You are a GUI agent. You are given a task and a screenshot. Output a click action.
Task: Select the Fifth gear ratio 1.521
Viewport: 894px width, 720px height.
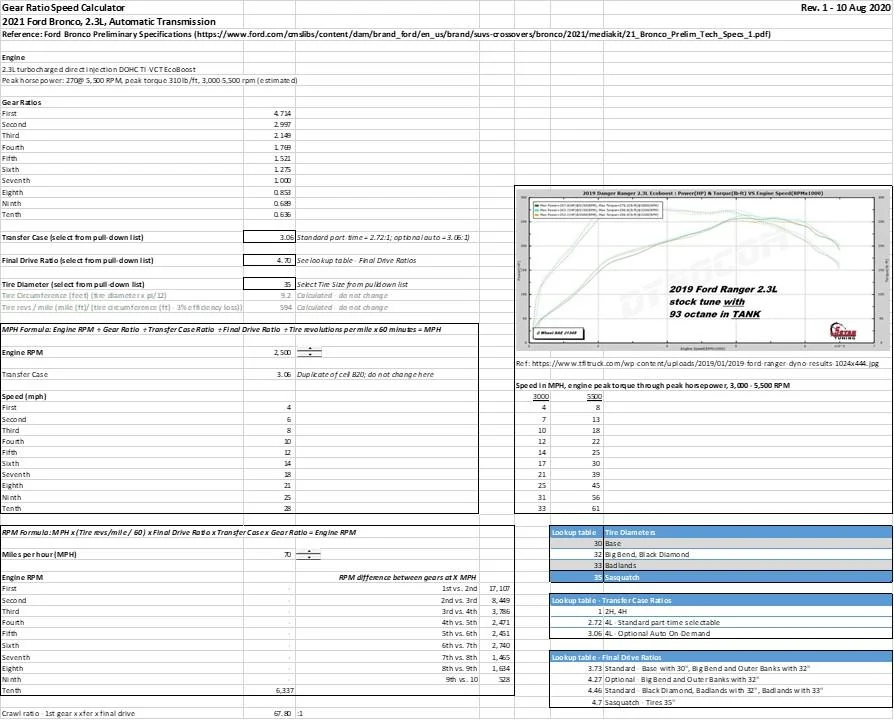(269, 158)
